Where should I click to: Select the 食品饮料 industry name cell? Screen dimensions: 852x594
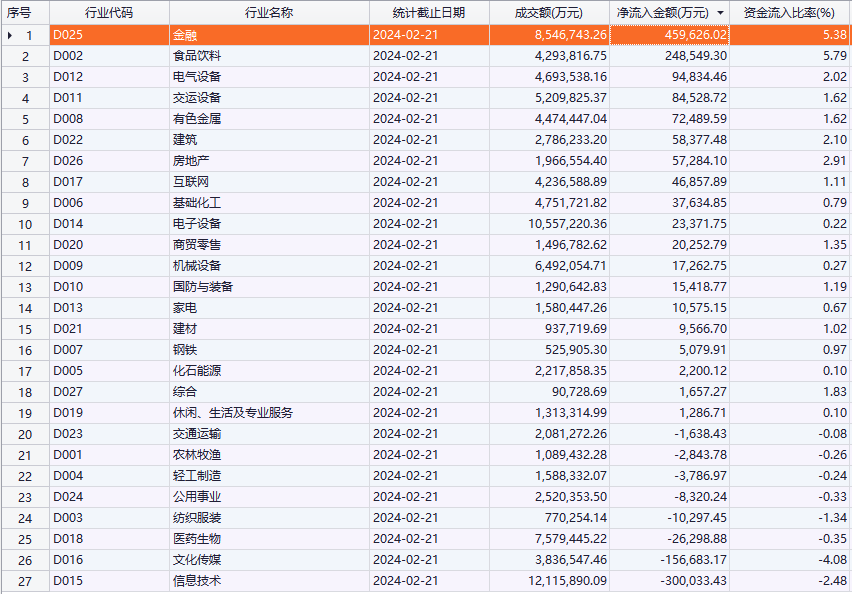pos(197,56)
